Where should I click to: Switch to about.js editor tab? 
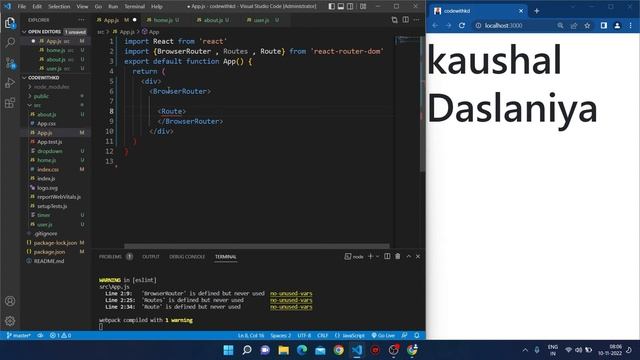tap(213, 20)
